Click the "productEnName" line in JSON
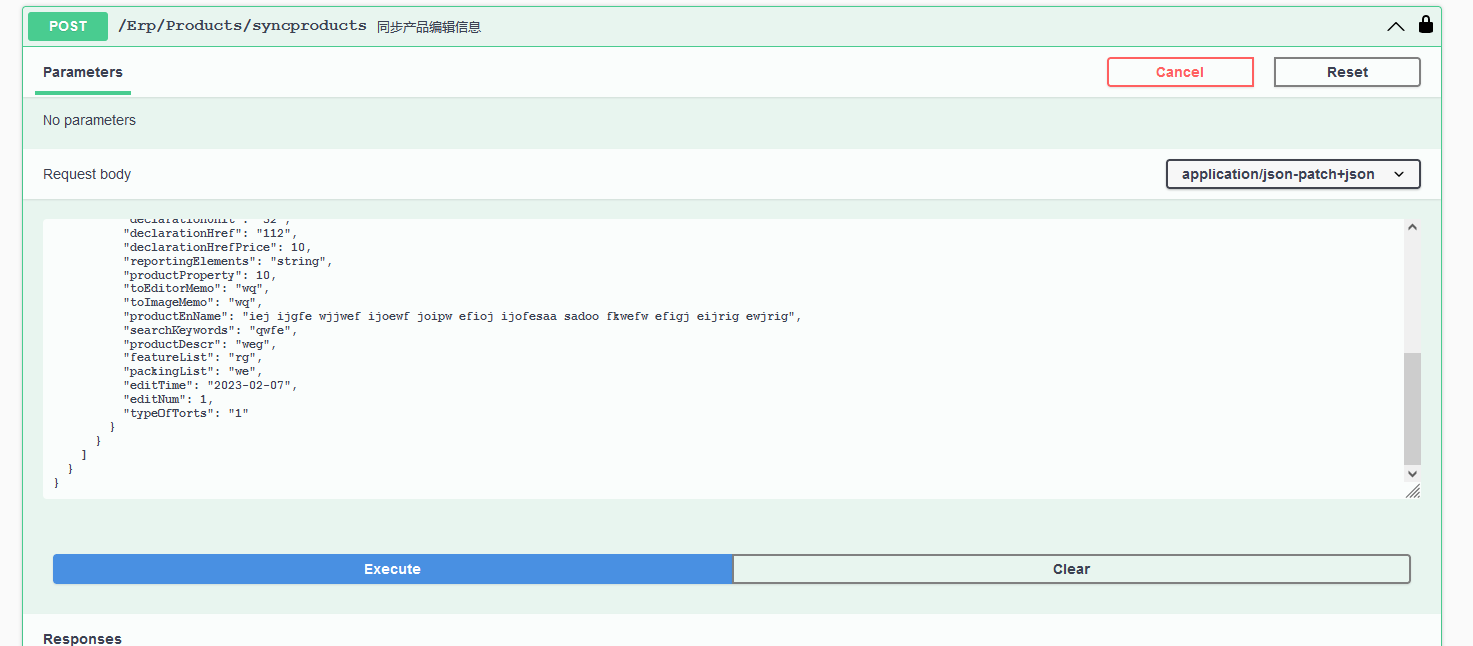The image size is (1473, 646). coord(462,316)
